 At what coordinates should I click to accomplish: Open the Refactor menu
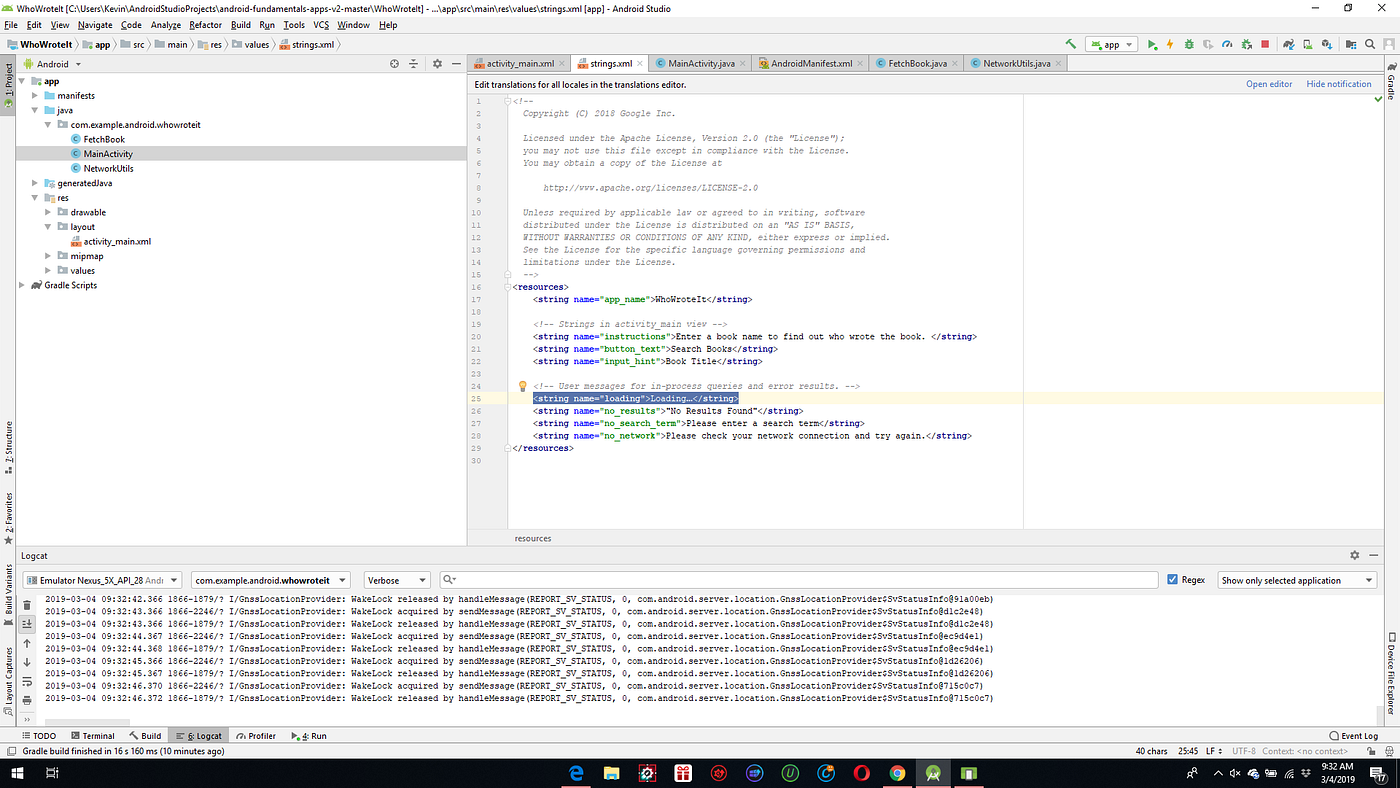[207, 24]
